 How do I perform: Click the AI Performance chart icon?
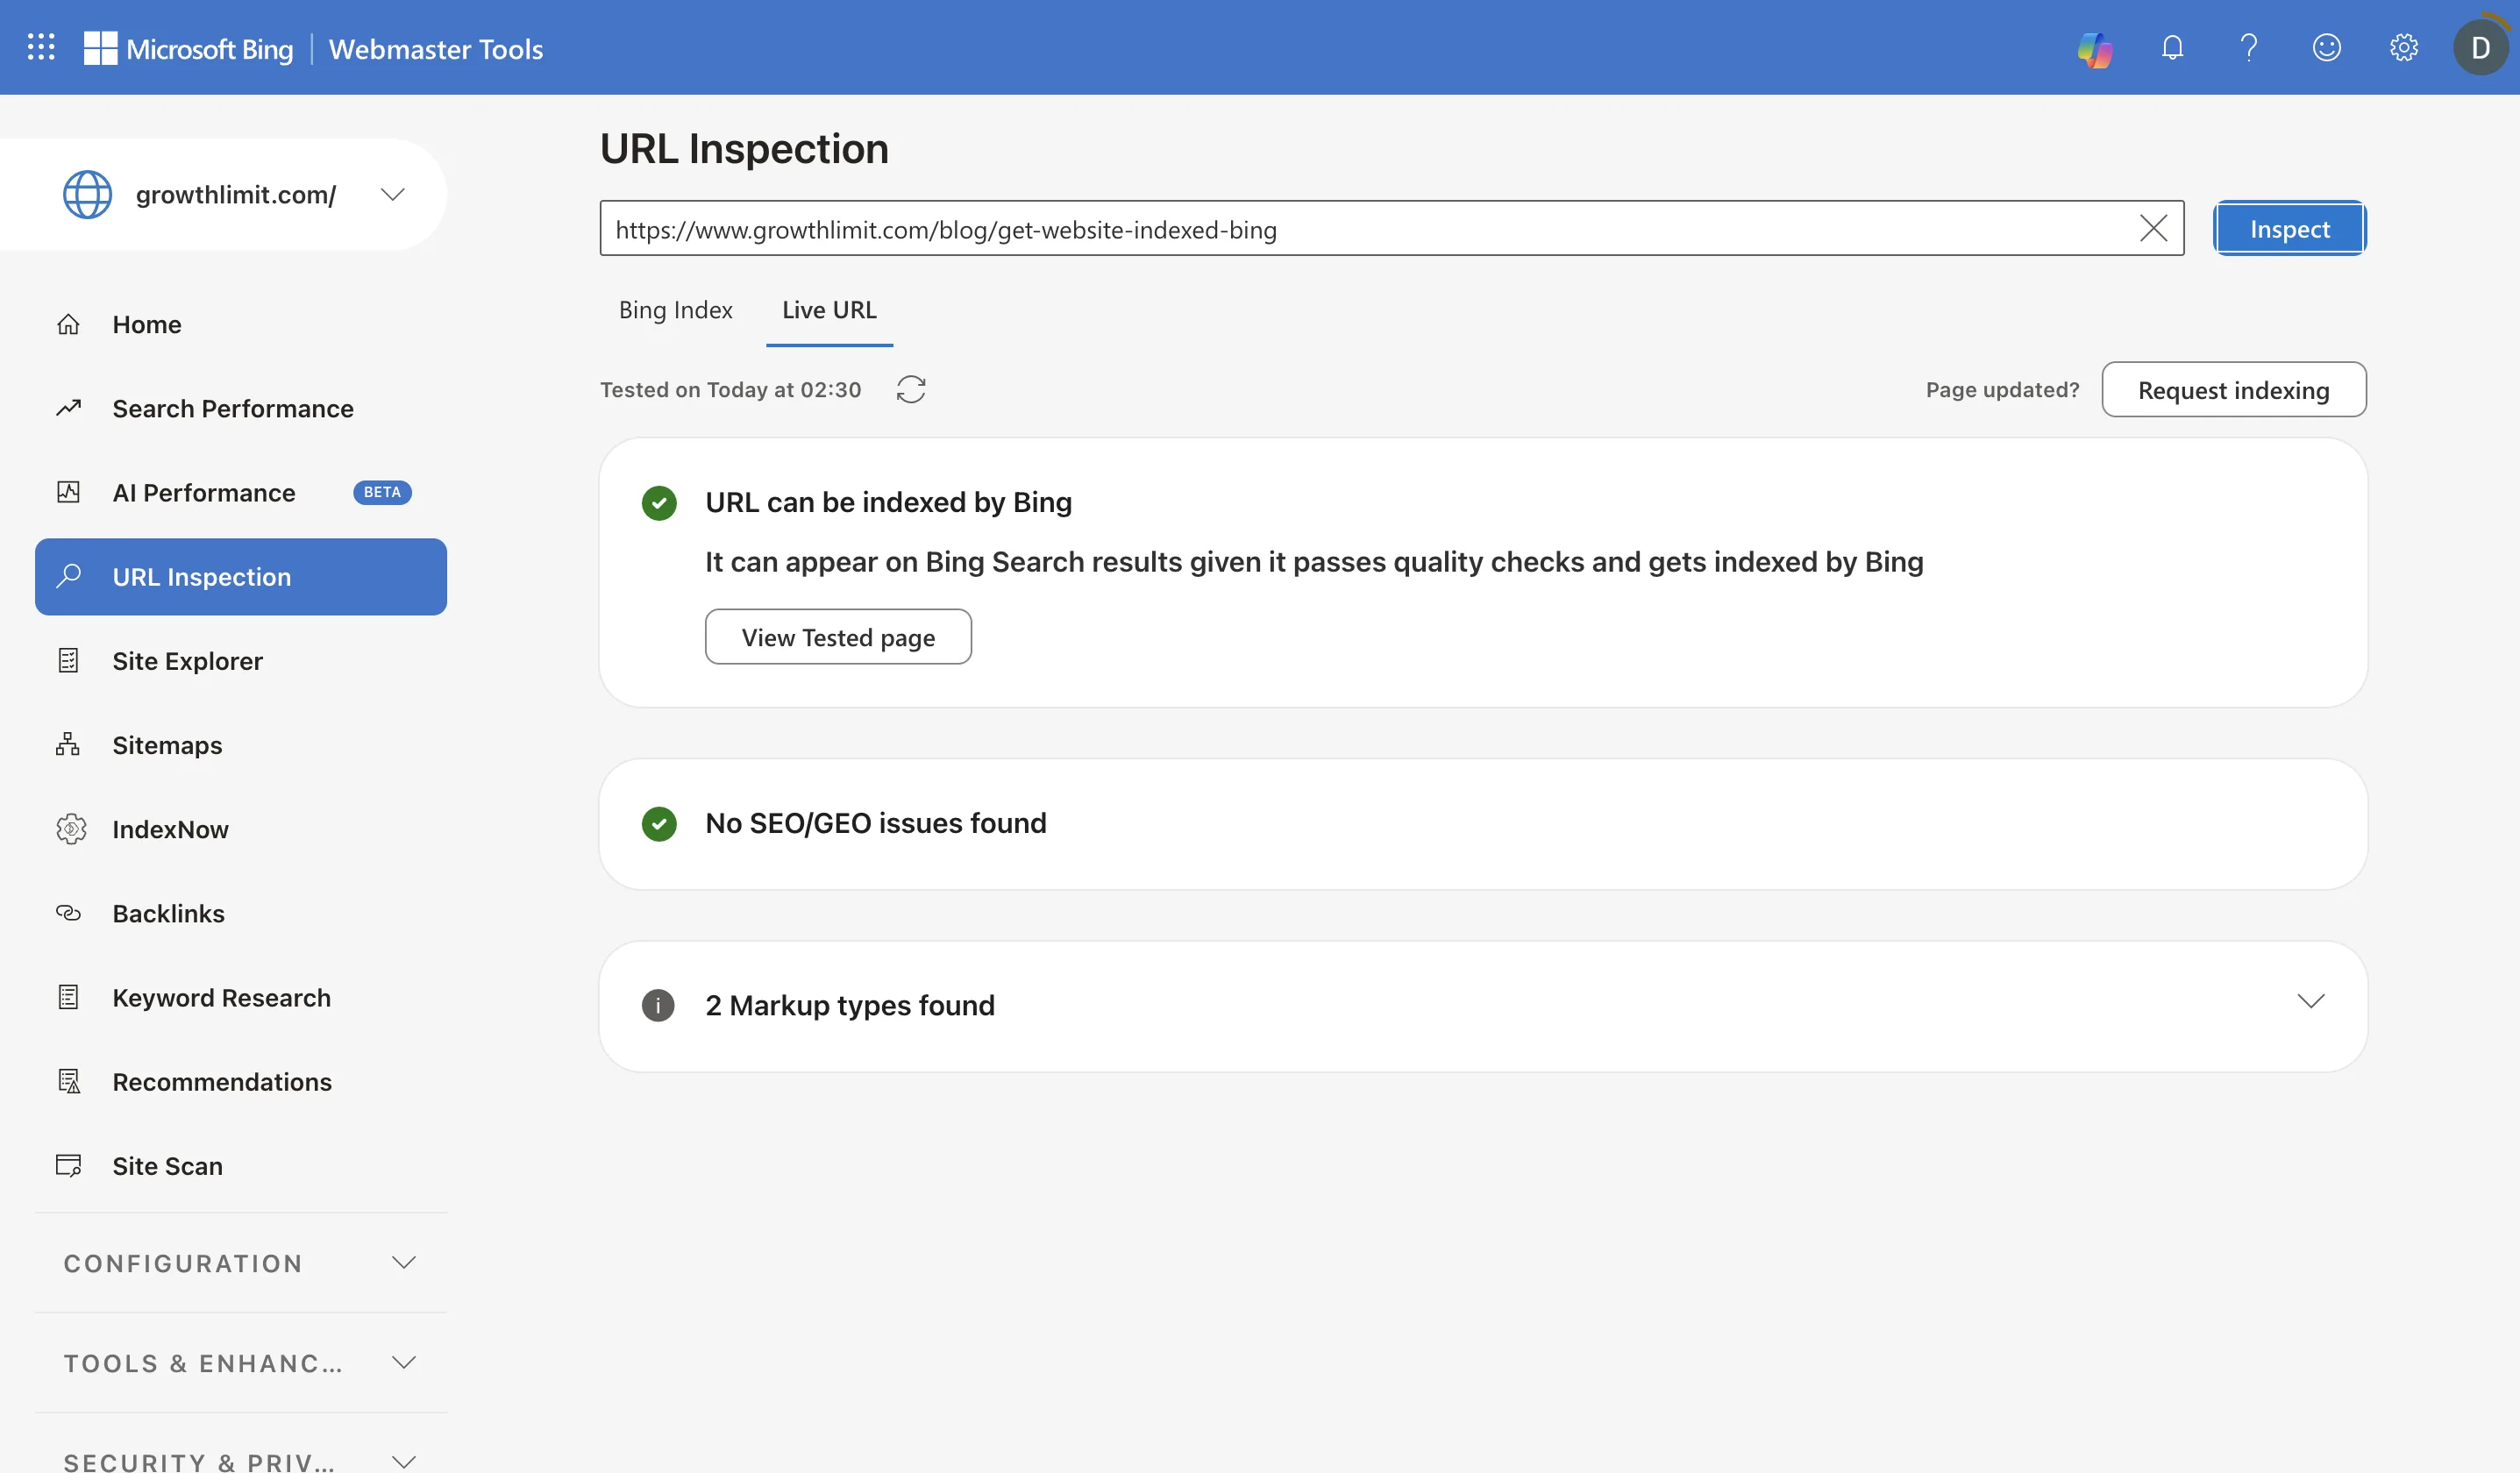click(x=68, y=492)
